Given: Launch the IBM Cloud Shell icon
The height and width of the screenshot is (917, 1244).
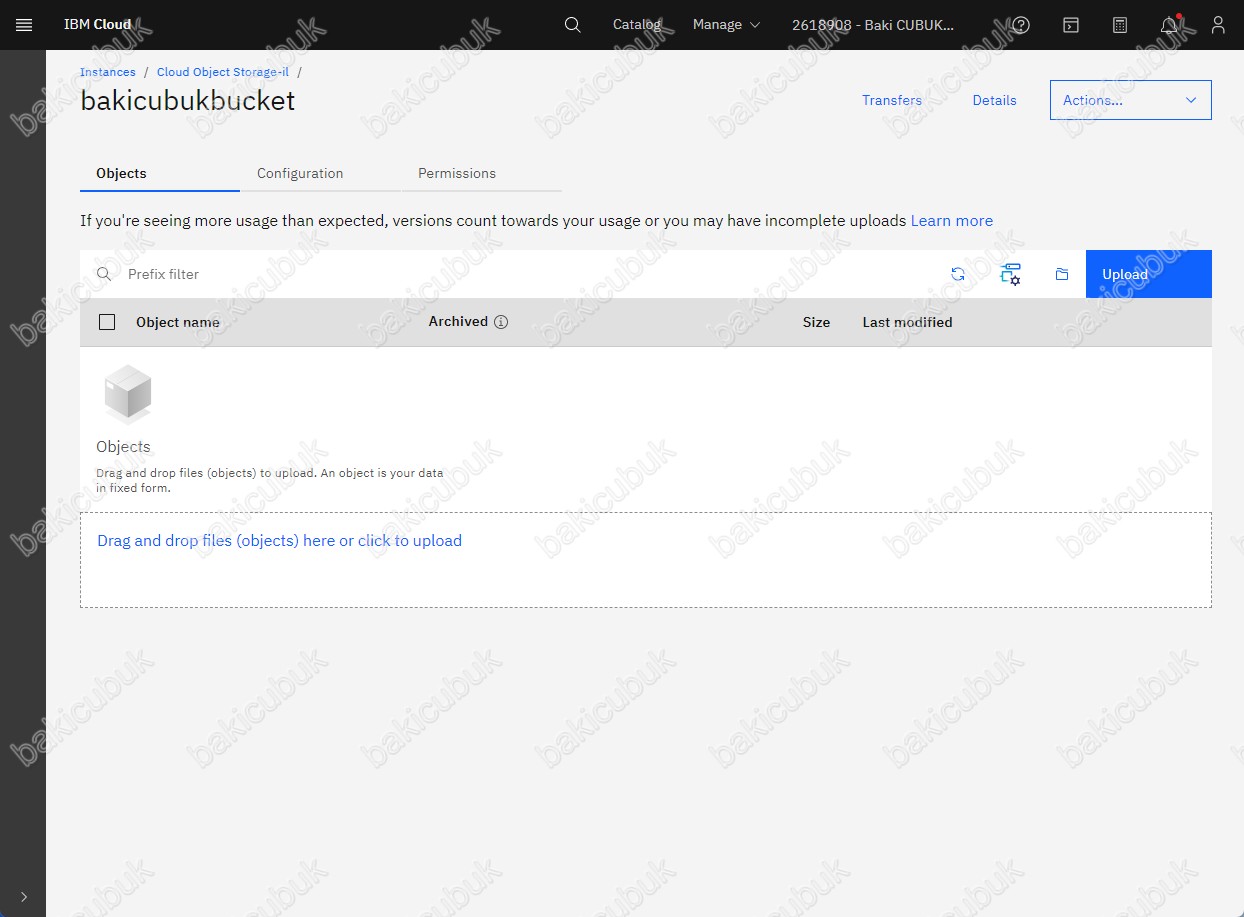Looking at the screenshot, I should coord(1070,25).
